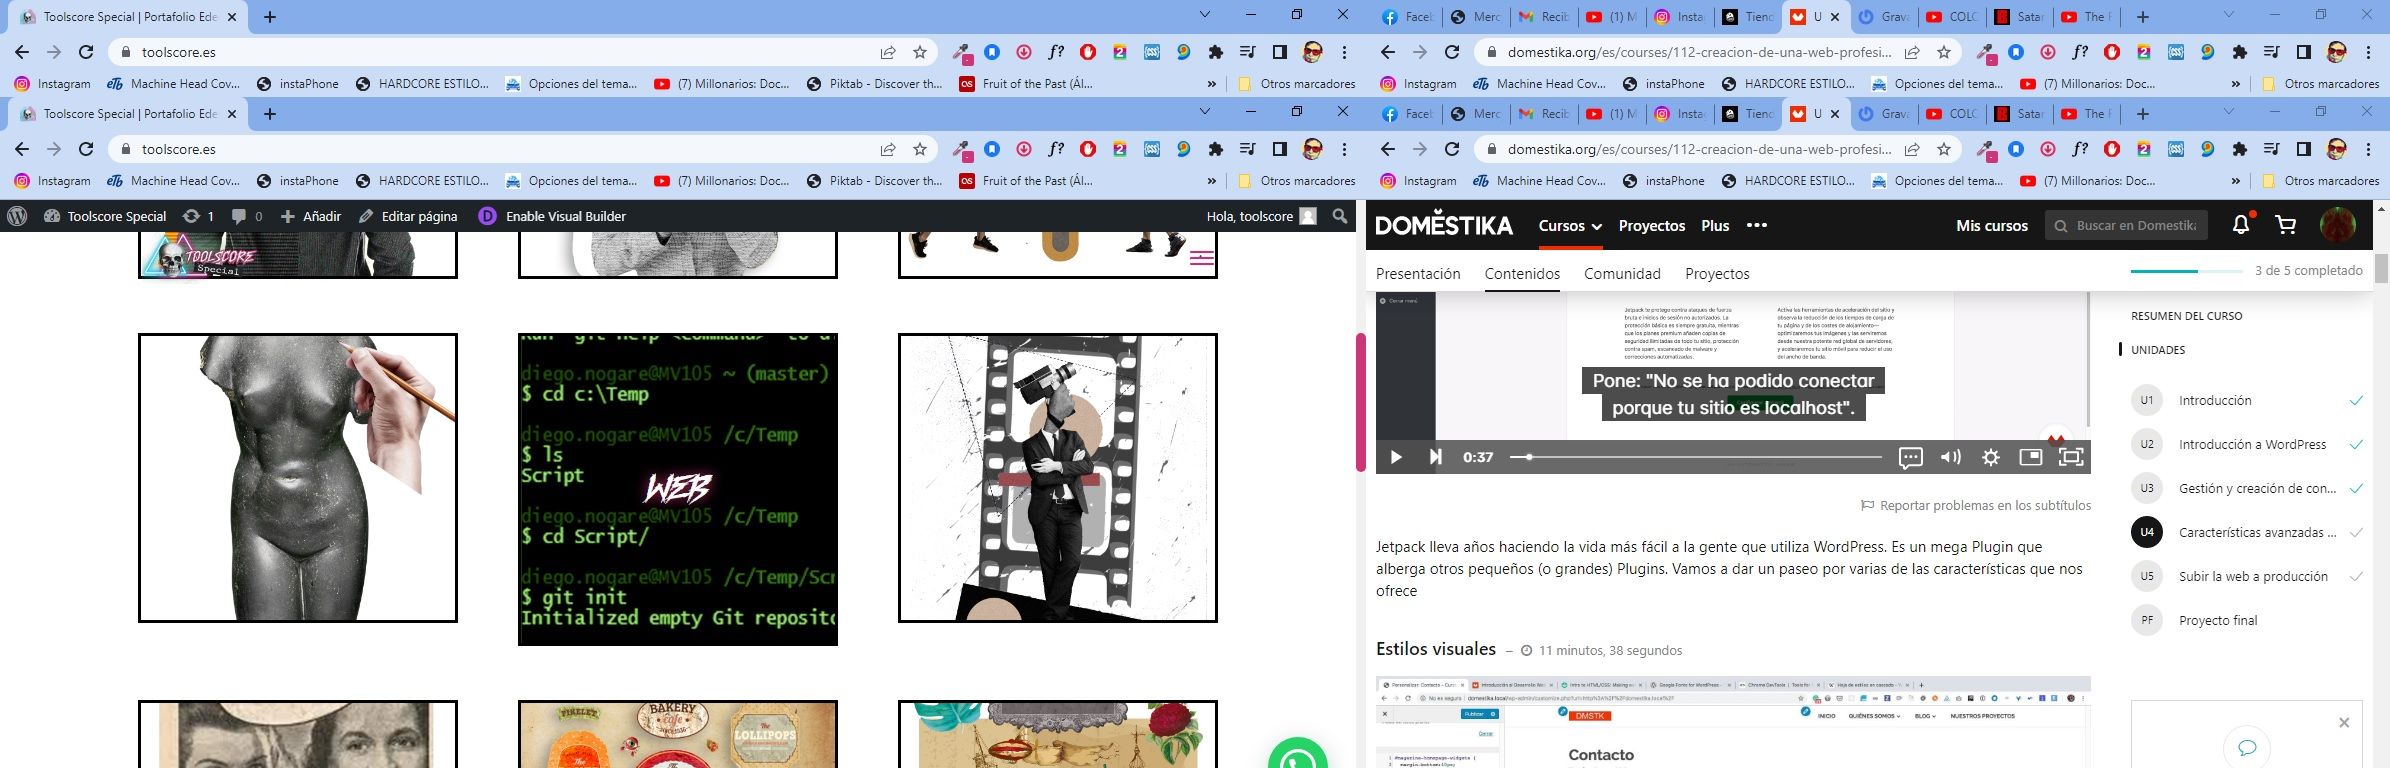Switch to the Contenidos tab

[x=1522, y=274]
